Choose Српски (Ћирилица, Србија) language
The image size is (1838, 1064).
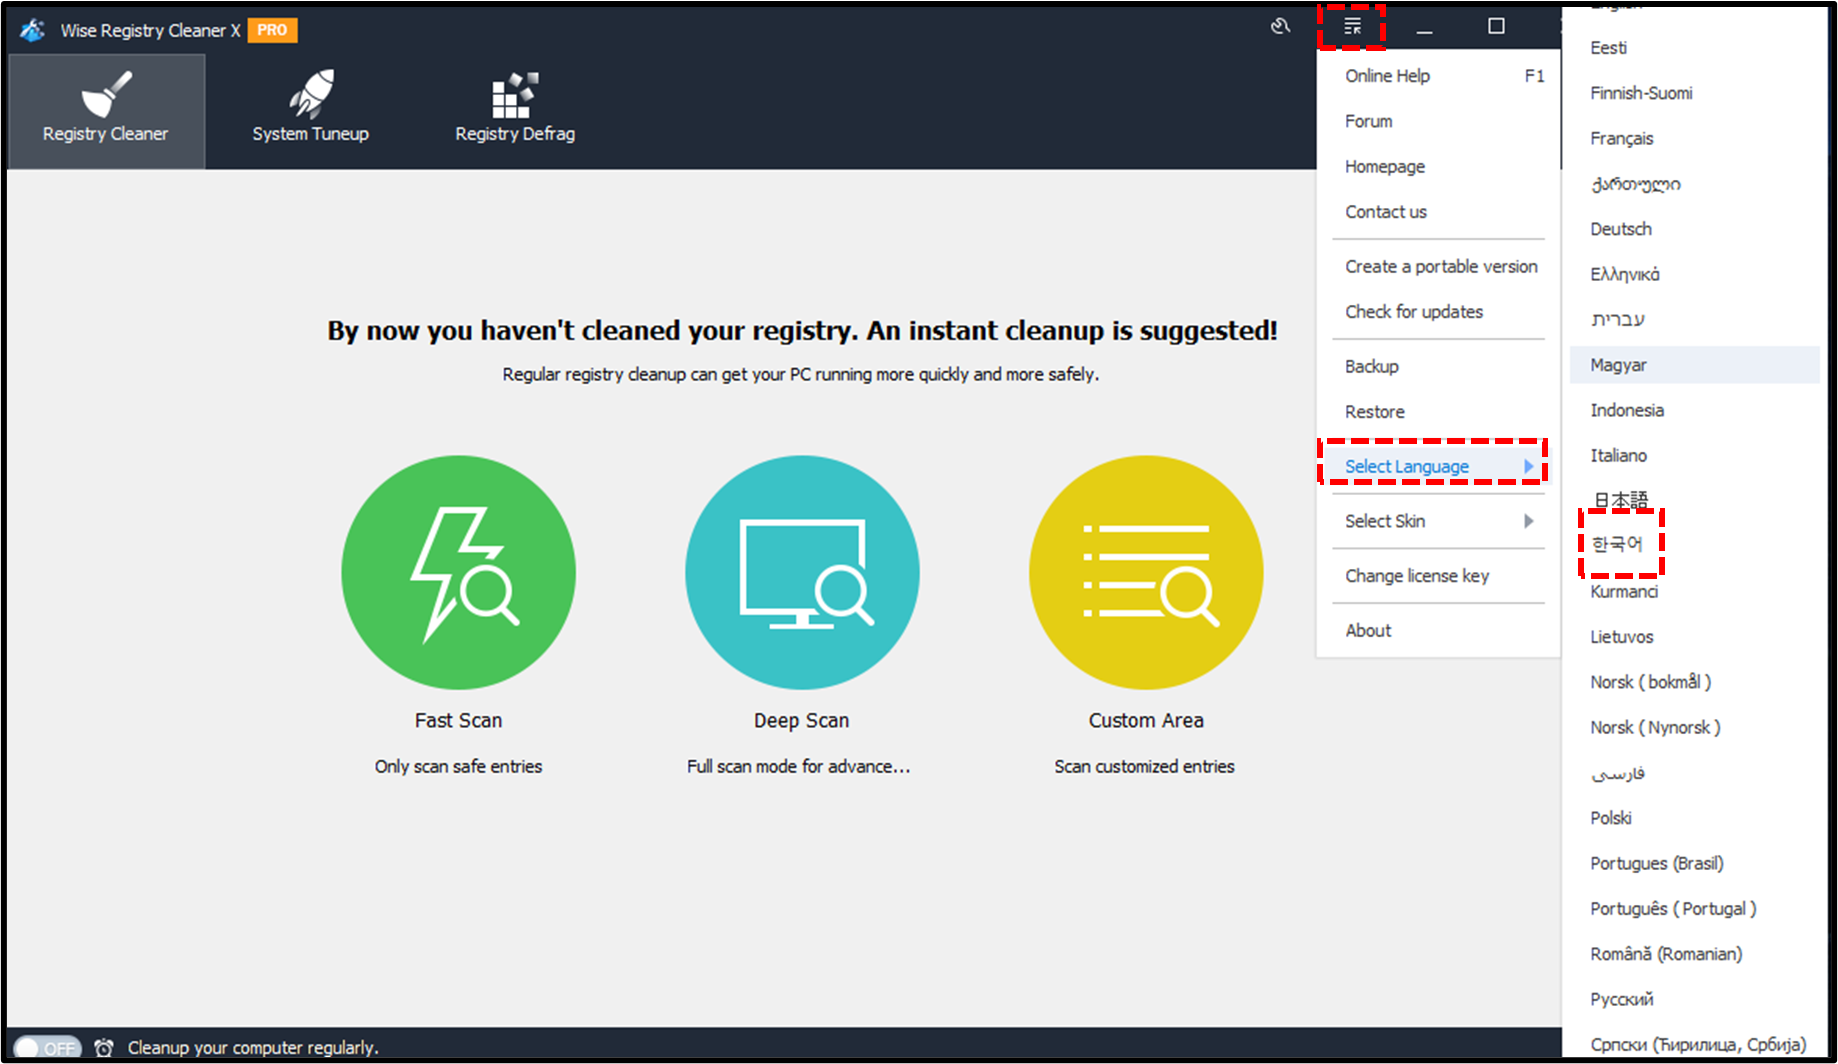(x=1694, y=1044)
